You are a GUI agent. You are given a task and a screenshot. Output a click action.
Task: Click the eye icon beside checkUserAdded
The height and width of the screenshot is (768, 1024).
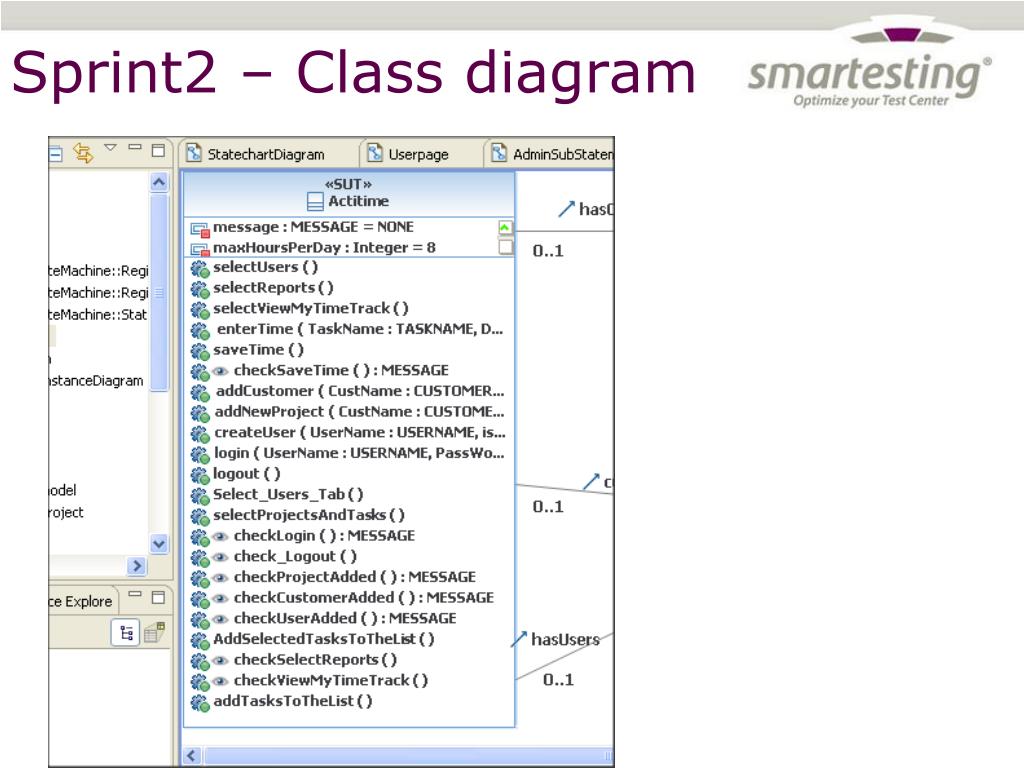[221, 619]
